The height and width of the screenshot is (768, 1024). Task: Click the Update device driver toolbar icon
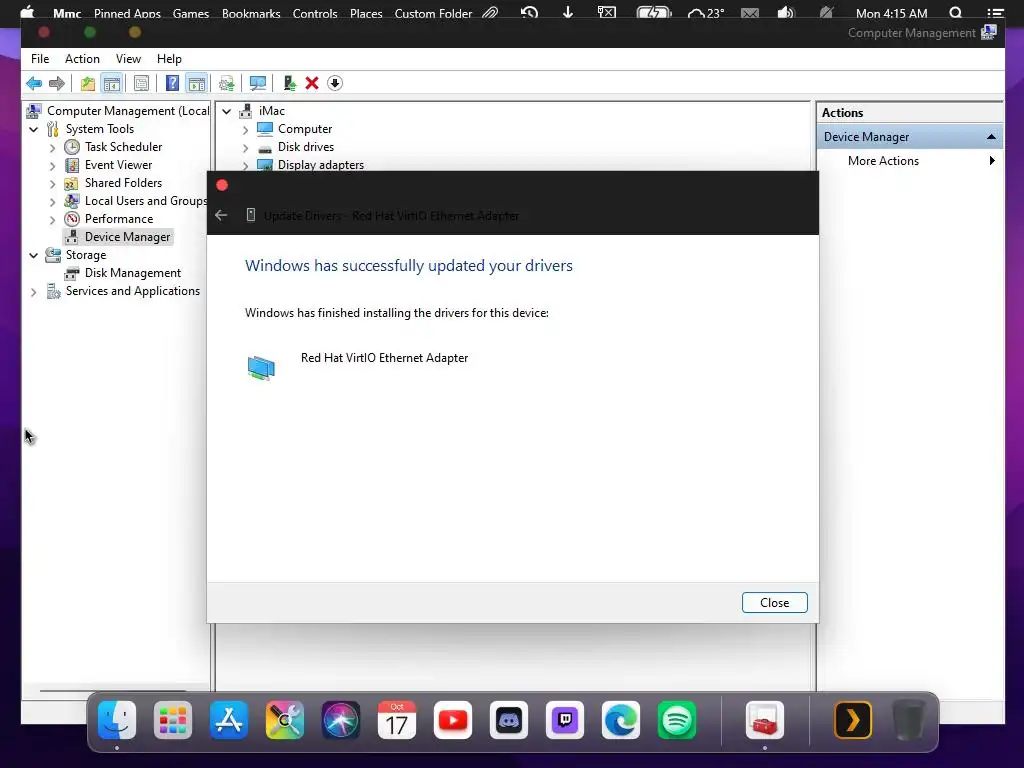(227, 83)
